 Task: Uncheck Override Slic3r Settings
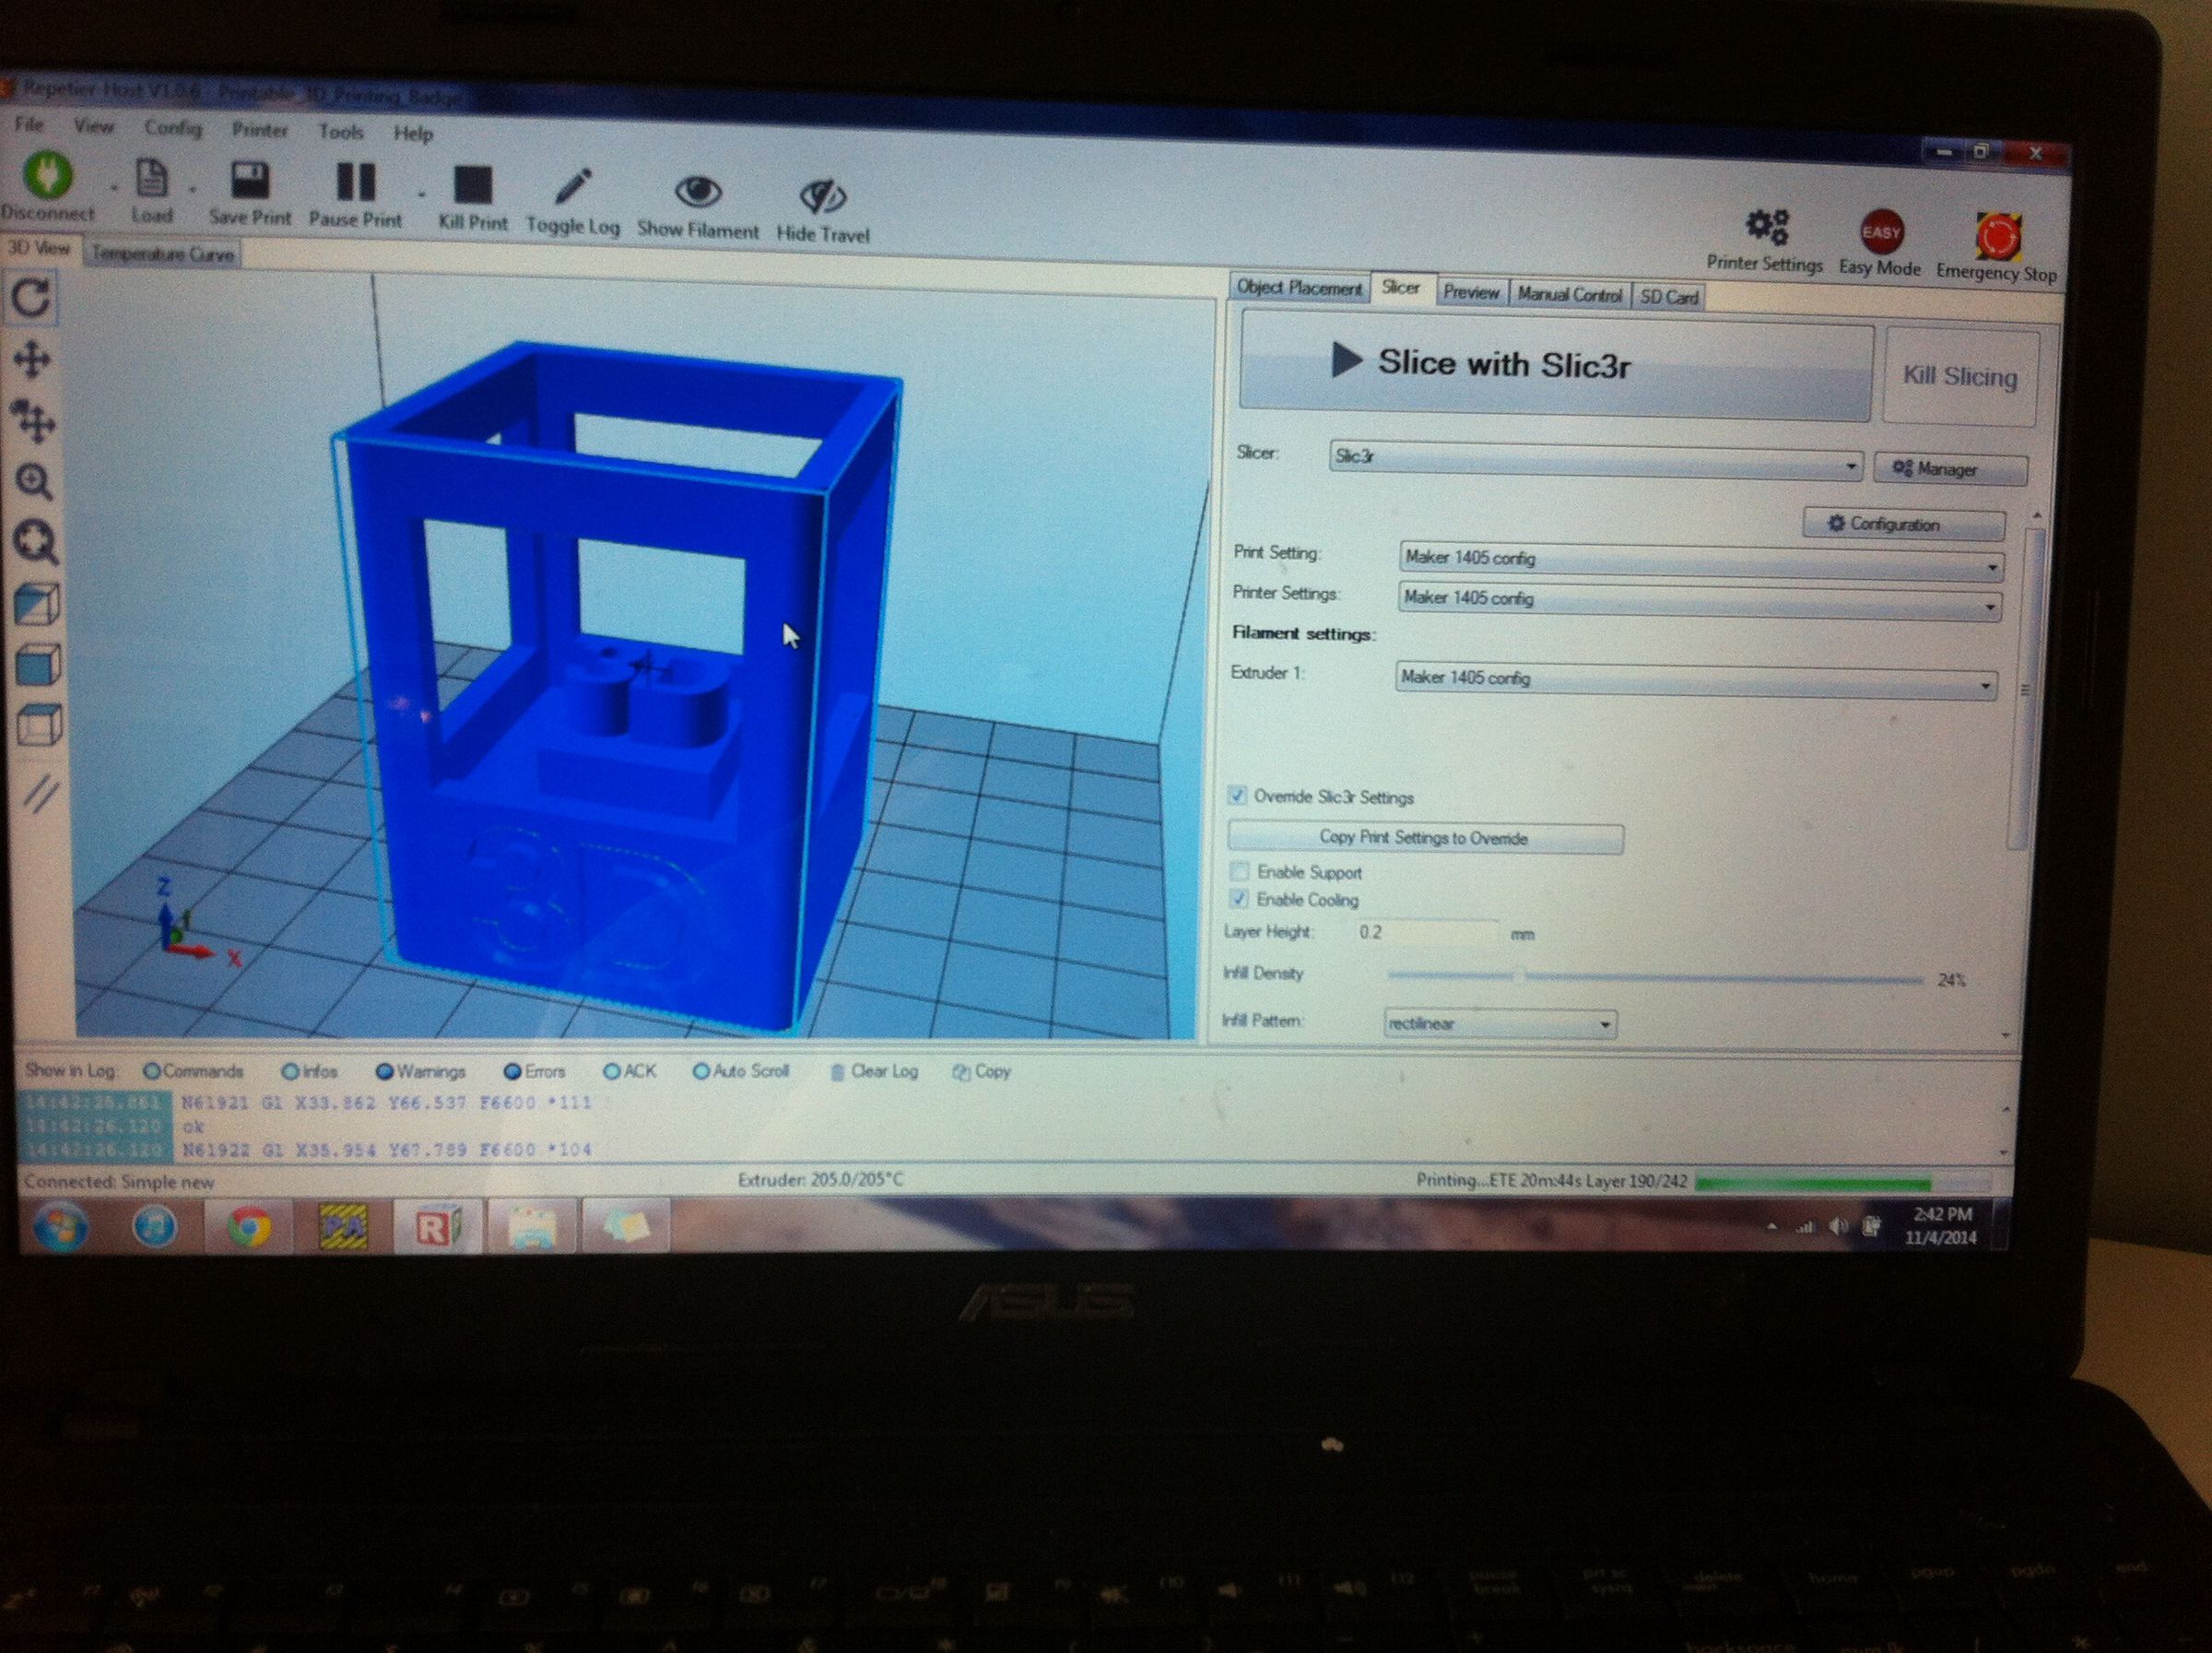[x=1236, y=796]
